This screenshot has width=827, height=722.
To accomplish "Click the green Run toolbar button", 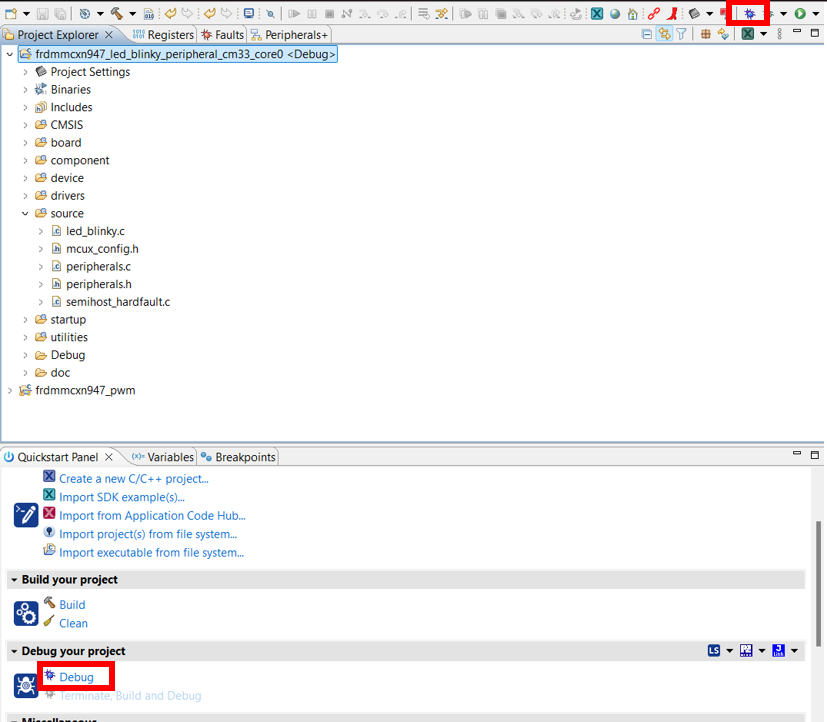I will 800,14.
